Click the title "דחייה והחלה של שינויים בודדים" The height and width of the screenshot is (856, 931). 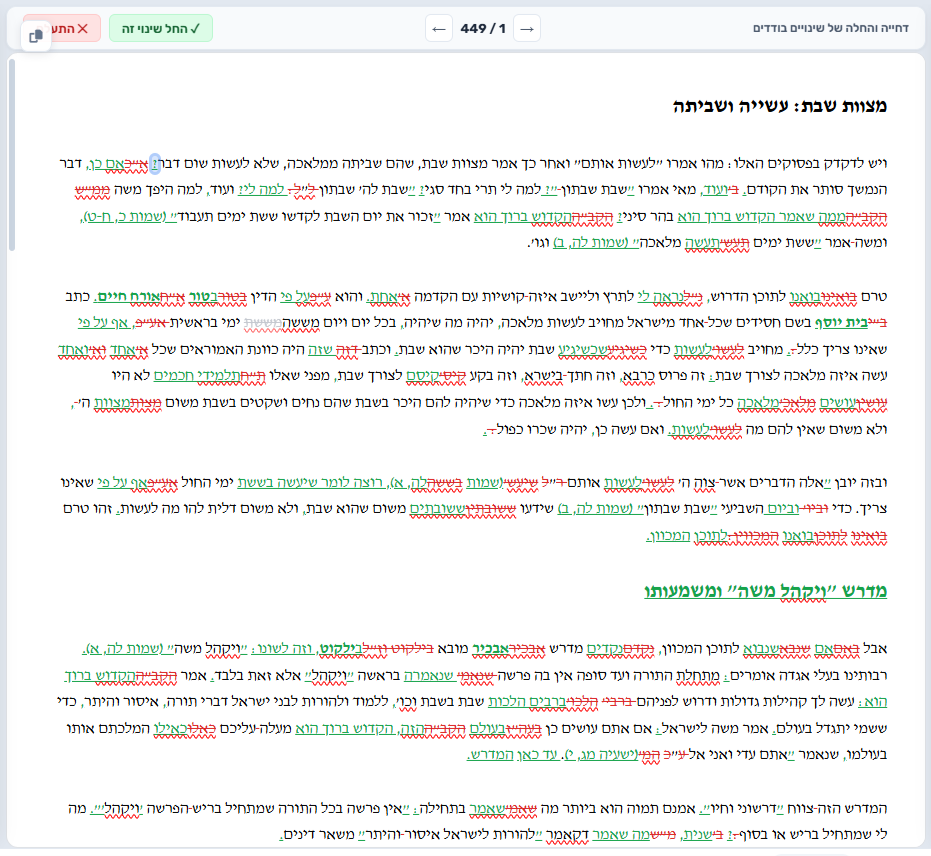pos(831,28)
